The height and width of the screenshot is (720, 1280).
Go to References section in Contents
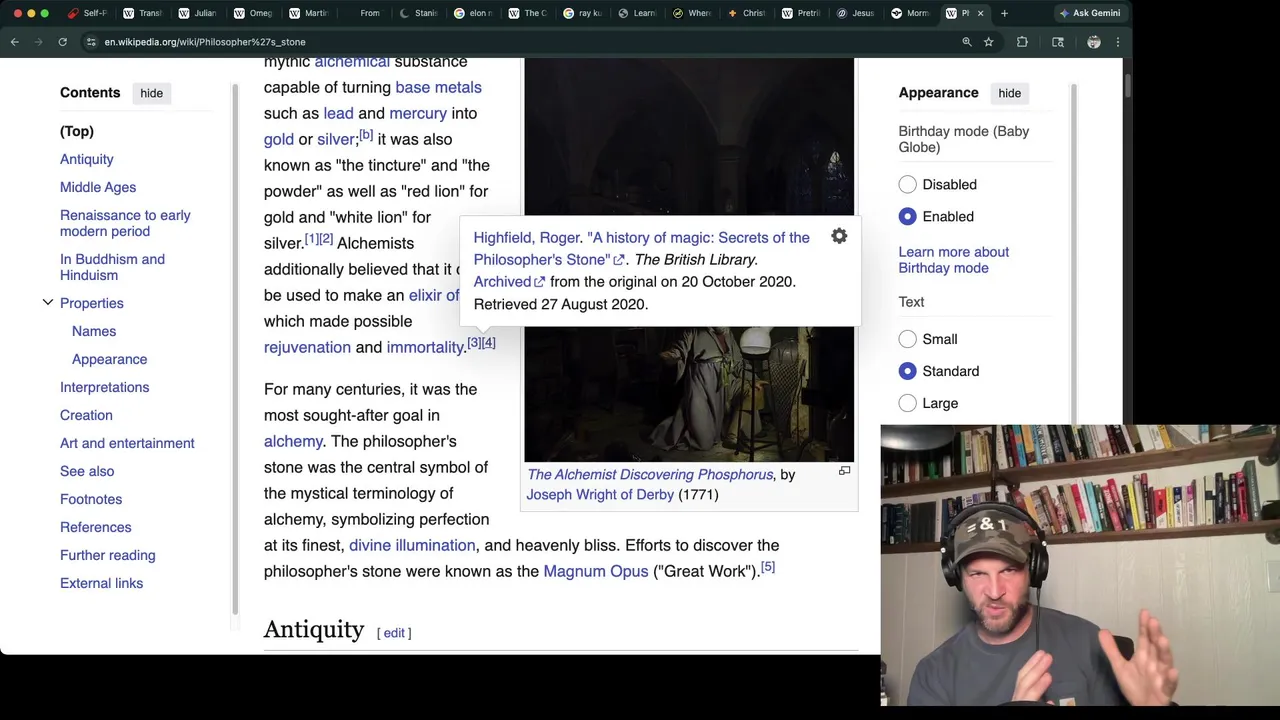95,527
